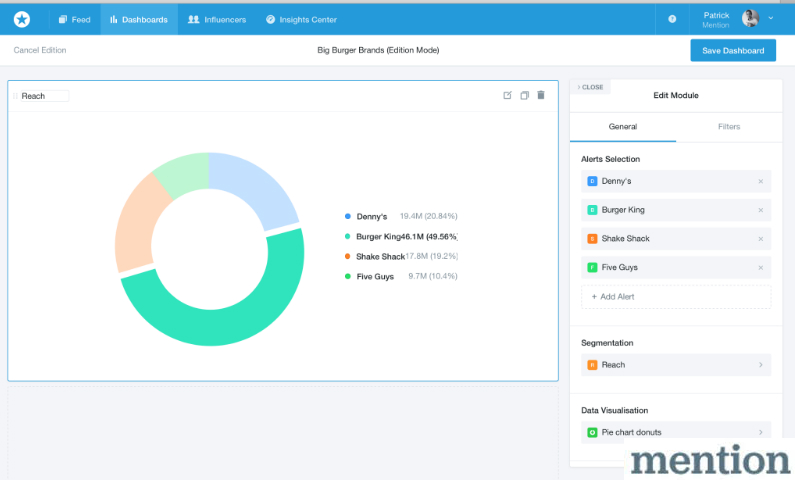The width and height of the screenshot is (795, 480).
Task: Delete the Reach module with trash icon
Action: [x=541, y=96]
